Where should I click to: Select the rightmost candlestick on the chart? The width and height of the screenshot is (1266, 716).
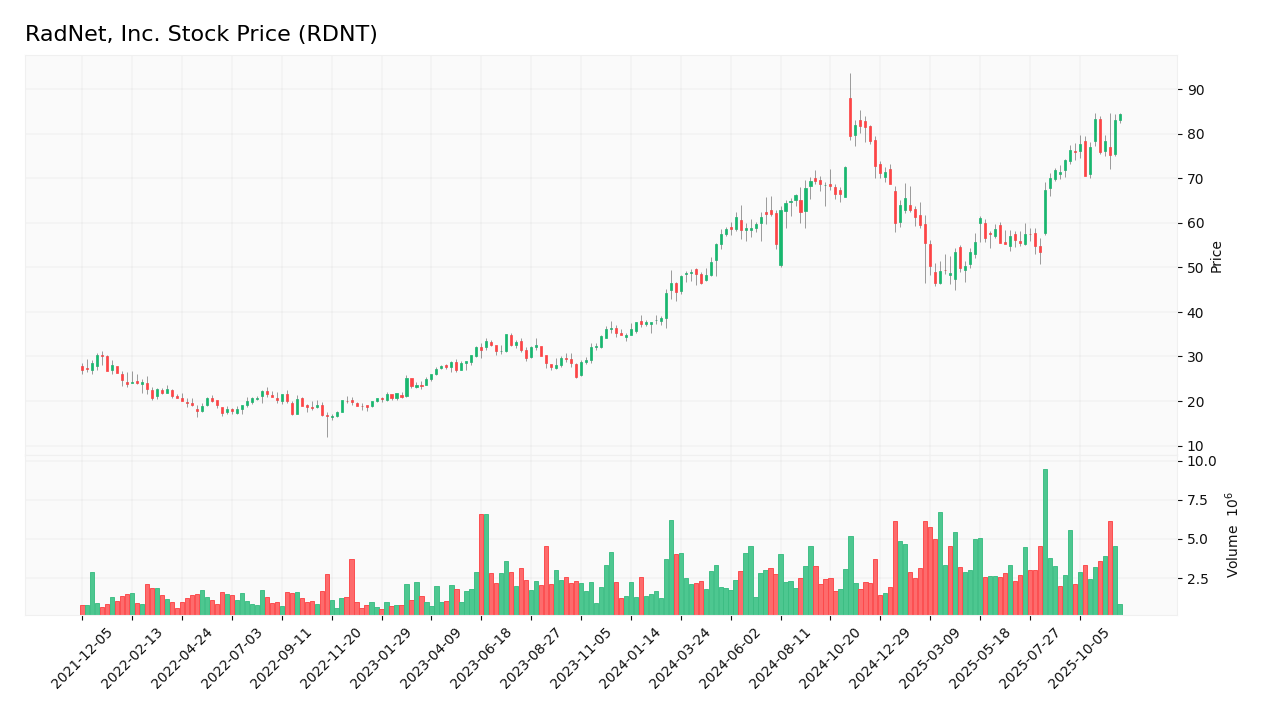(1120, 118)
